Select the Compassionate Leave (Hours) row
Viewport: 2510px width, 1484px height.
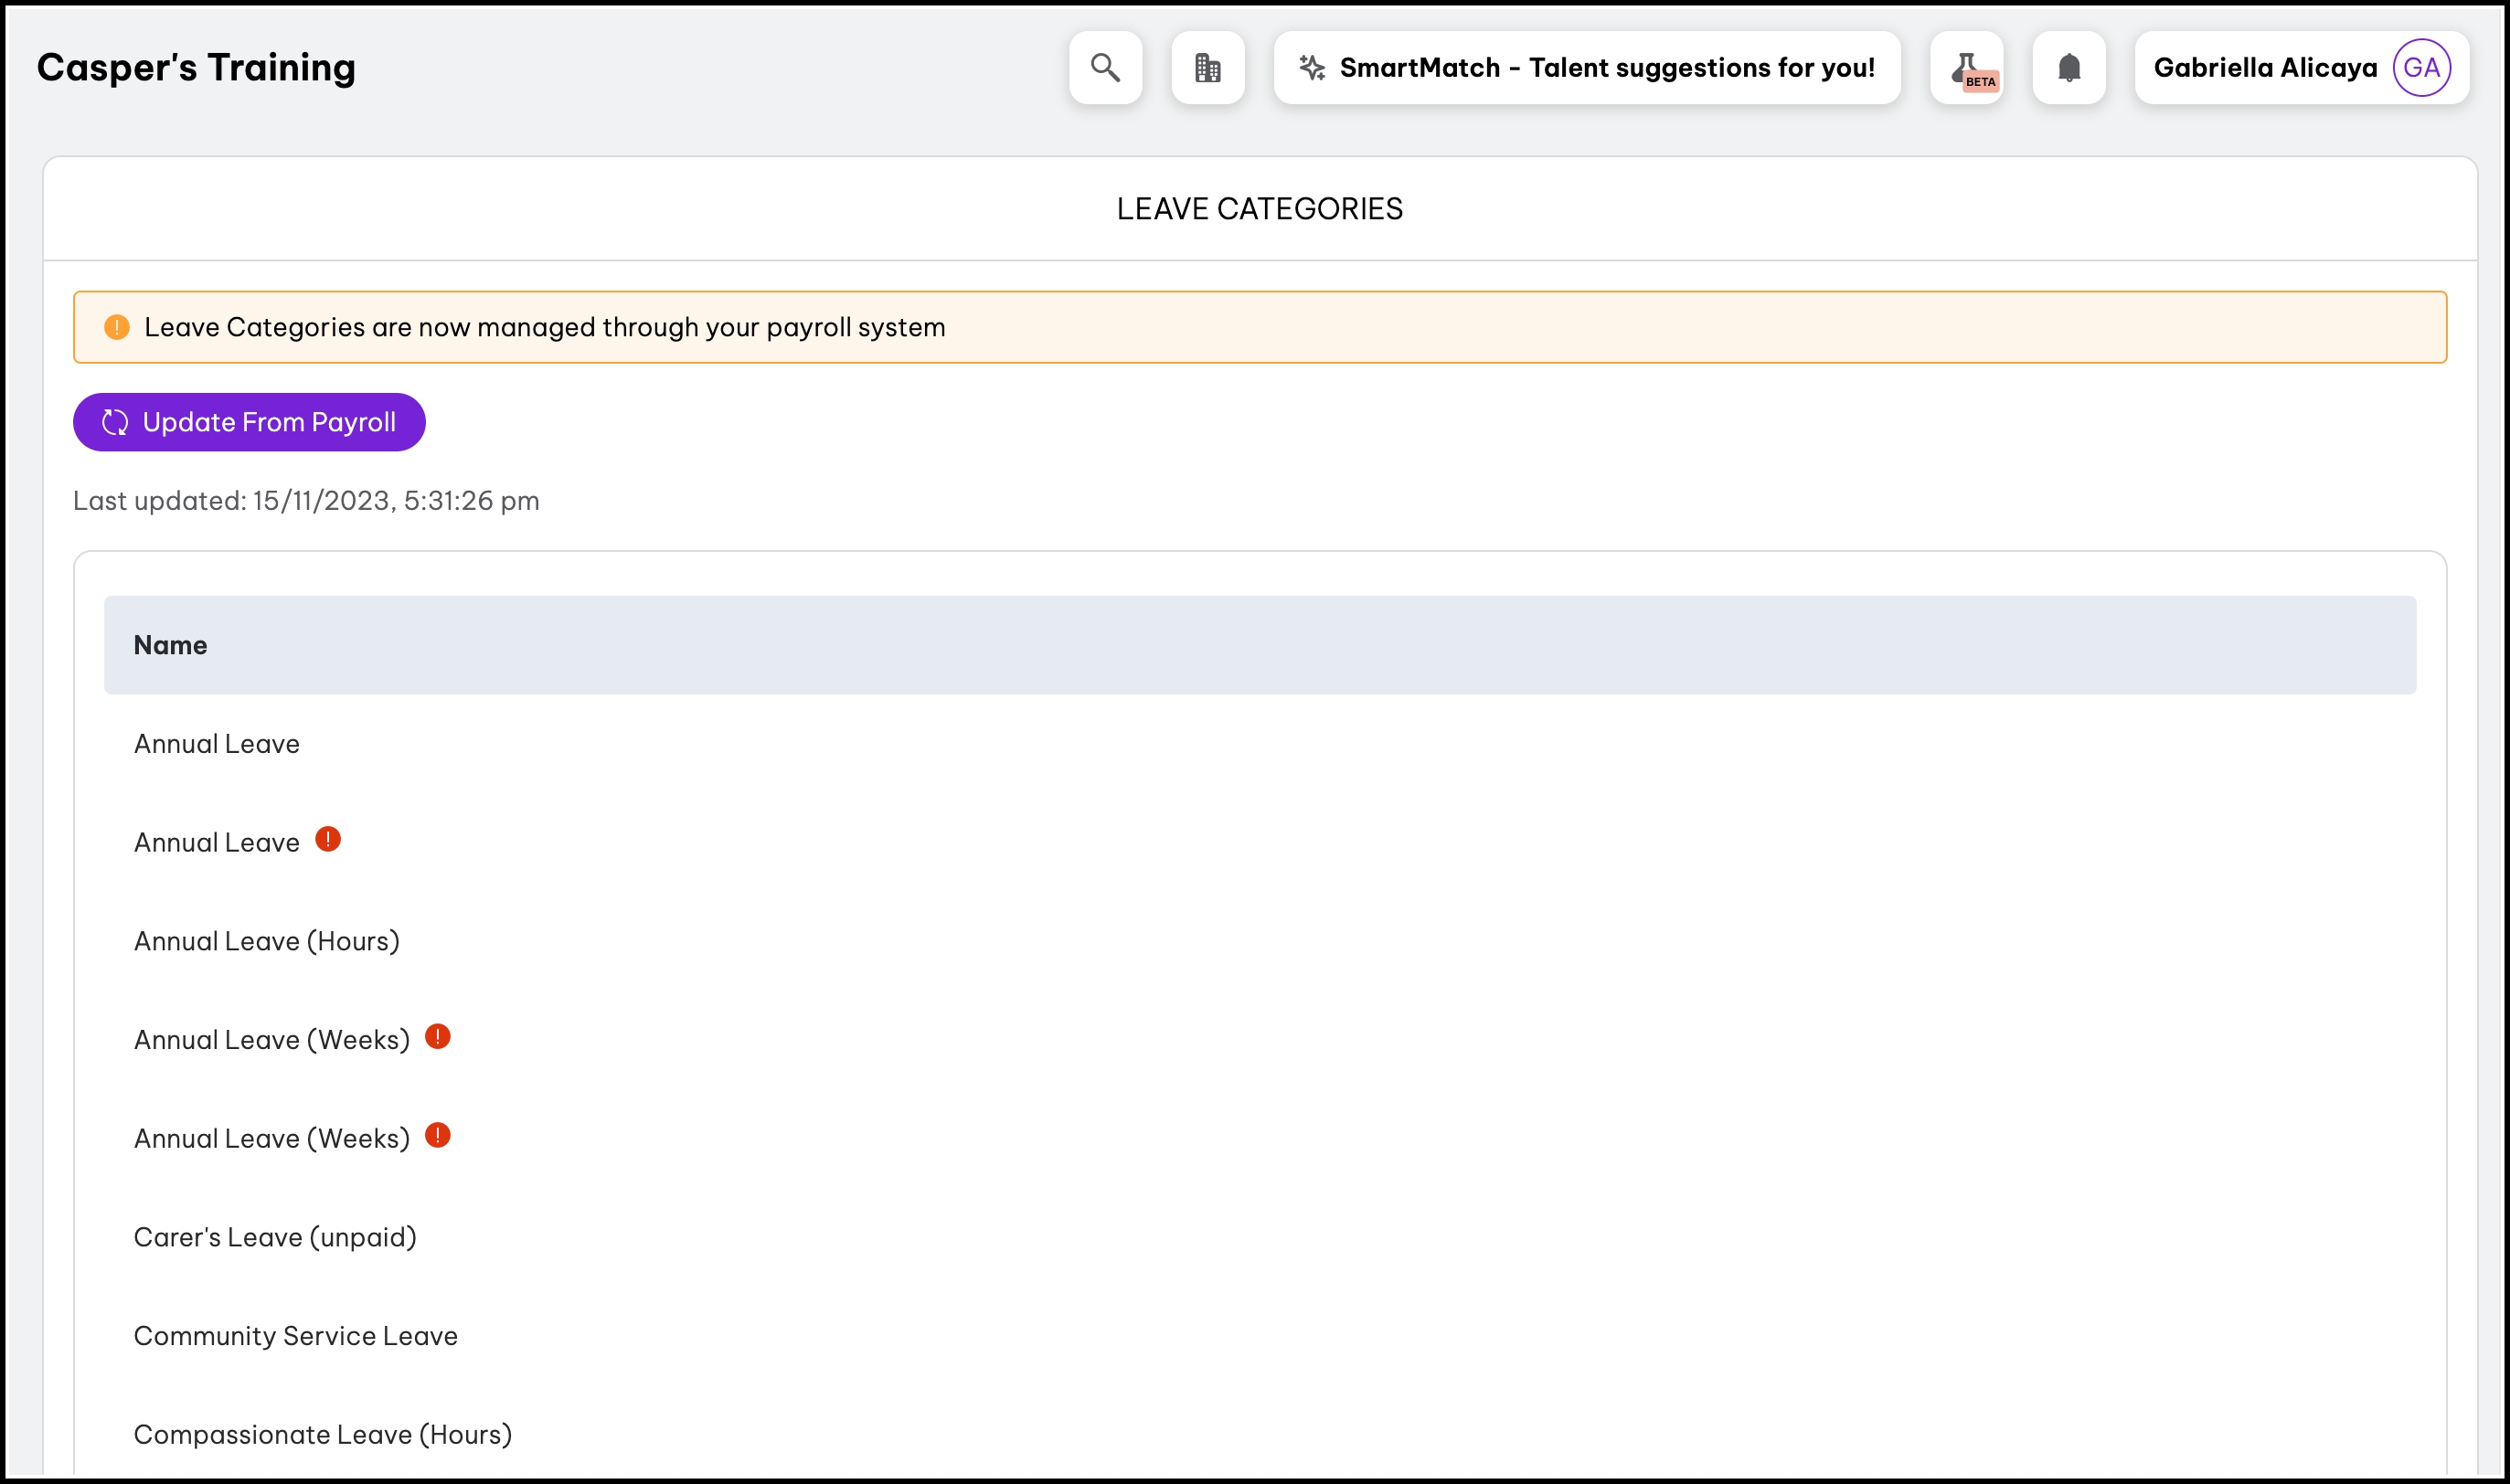pyautogui.click(x=323, y=1434)
